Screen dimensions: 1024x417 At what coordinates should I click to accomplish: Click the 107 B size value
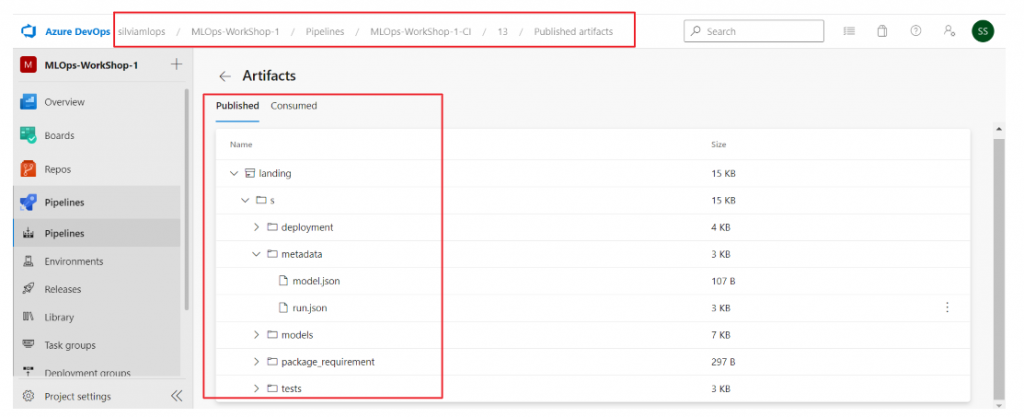click(x=724, y=281)
